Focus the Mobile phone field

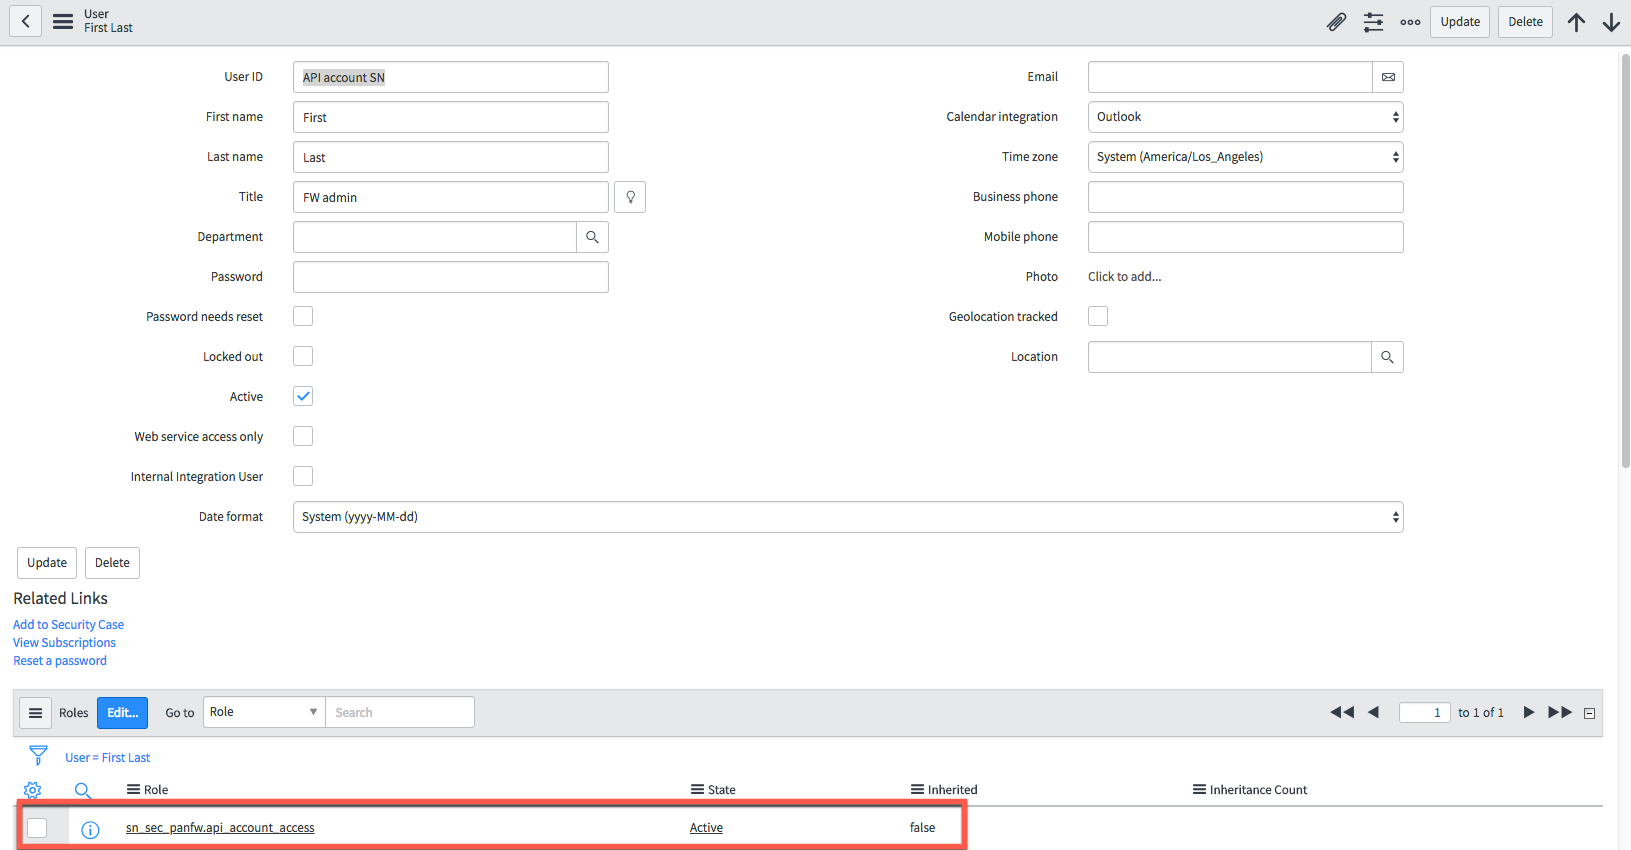(x=1245, y=237)
